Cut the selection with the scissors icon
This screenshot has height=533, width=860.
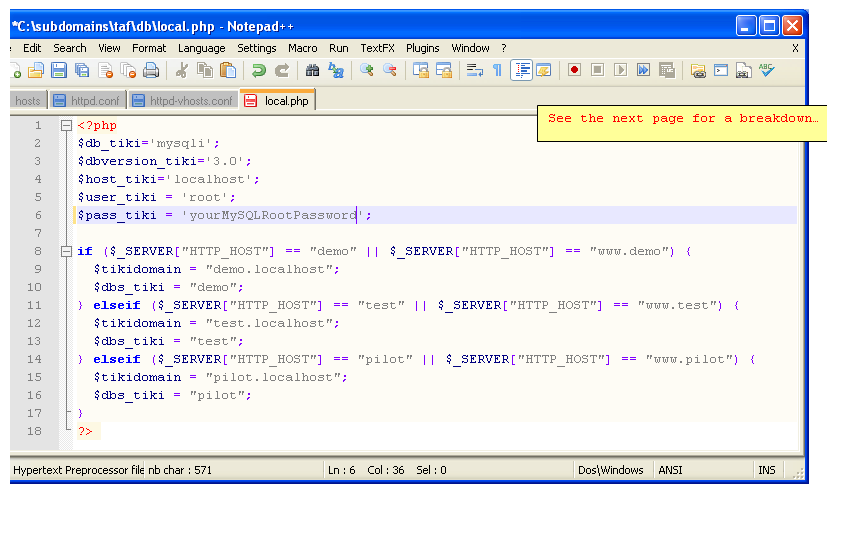[x=182, y=70]
